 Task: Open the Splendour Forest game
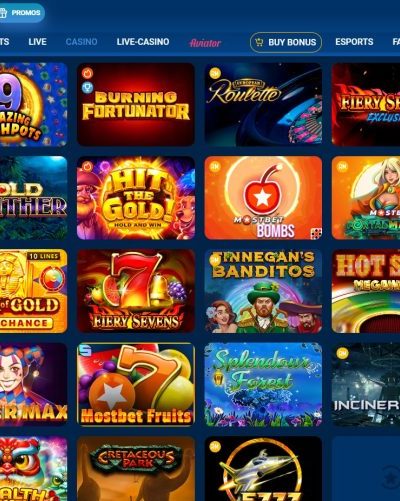pos(263,384)
